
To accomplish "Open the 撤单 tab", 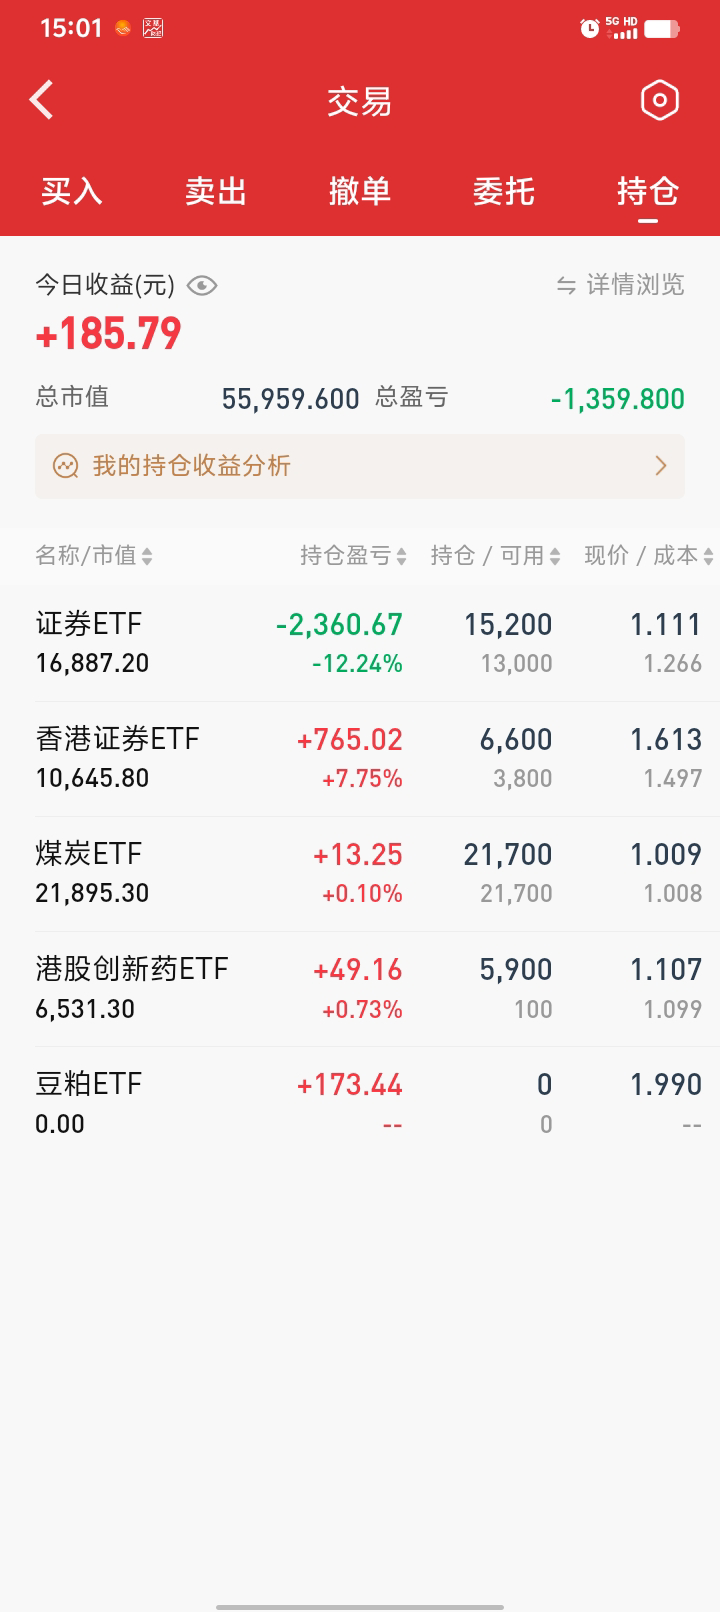I will pos(360,191).
